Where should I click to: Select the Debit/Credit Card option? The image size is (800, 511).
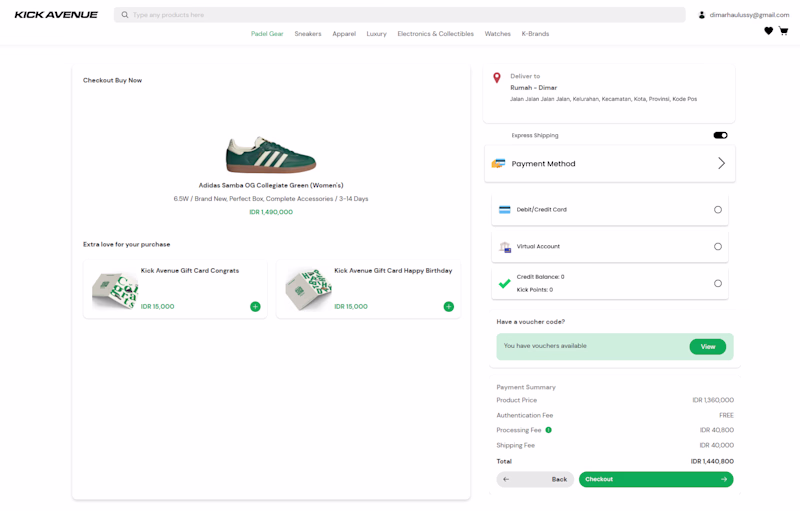click(717, 210)
